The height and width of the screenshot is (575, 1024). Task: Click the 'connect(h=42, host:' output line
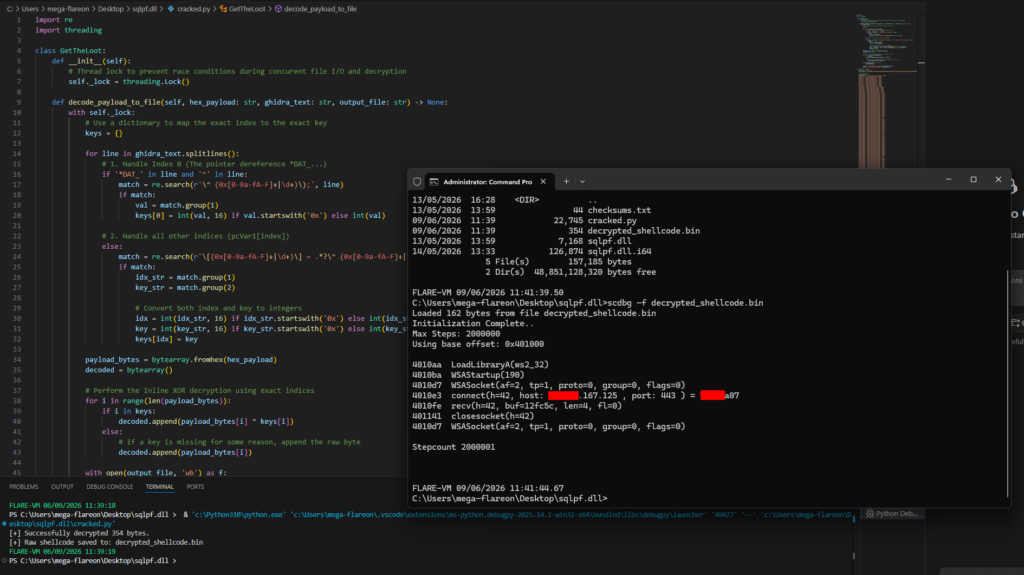click(x=575, y=395)
